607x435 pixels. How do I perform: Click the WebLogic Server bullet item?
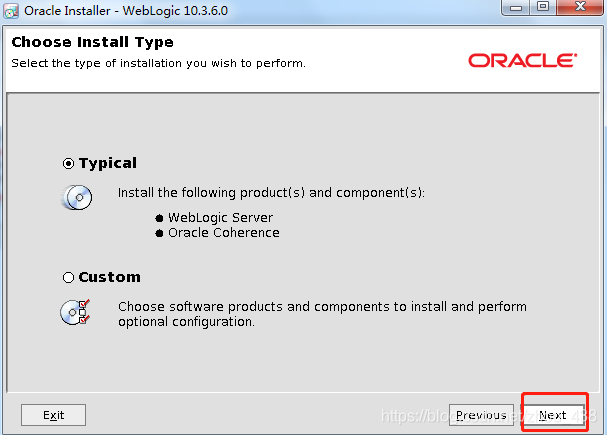[x=214, y=218]
